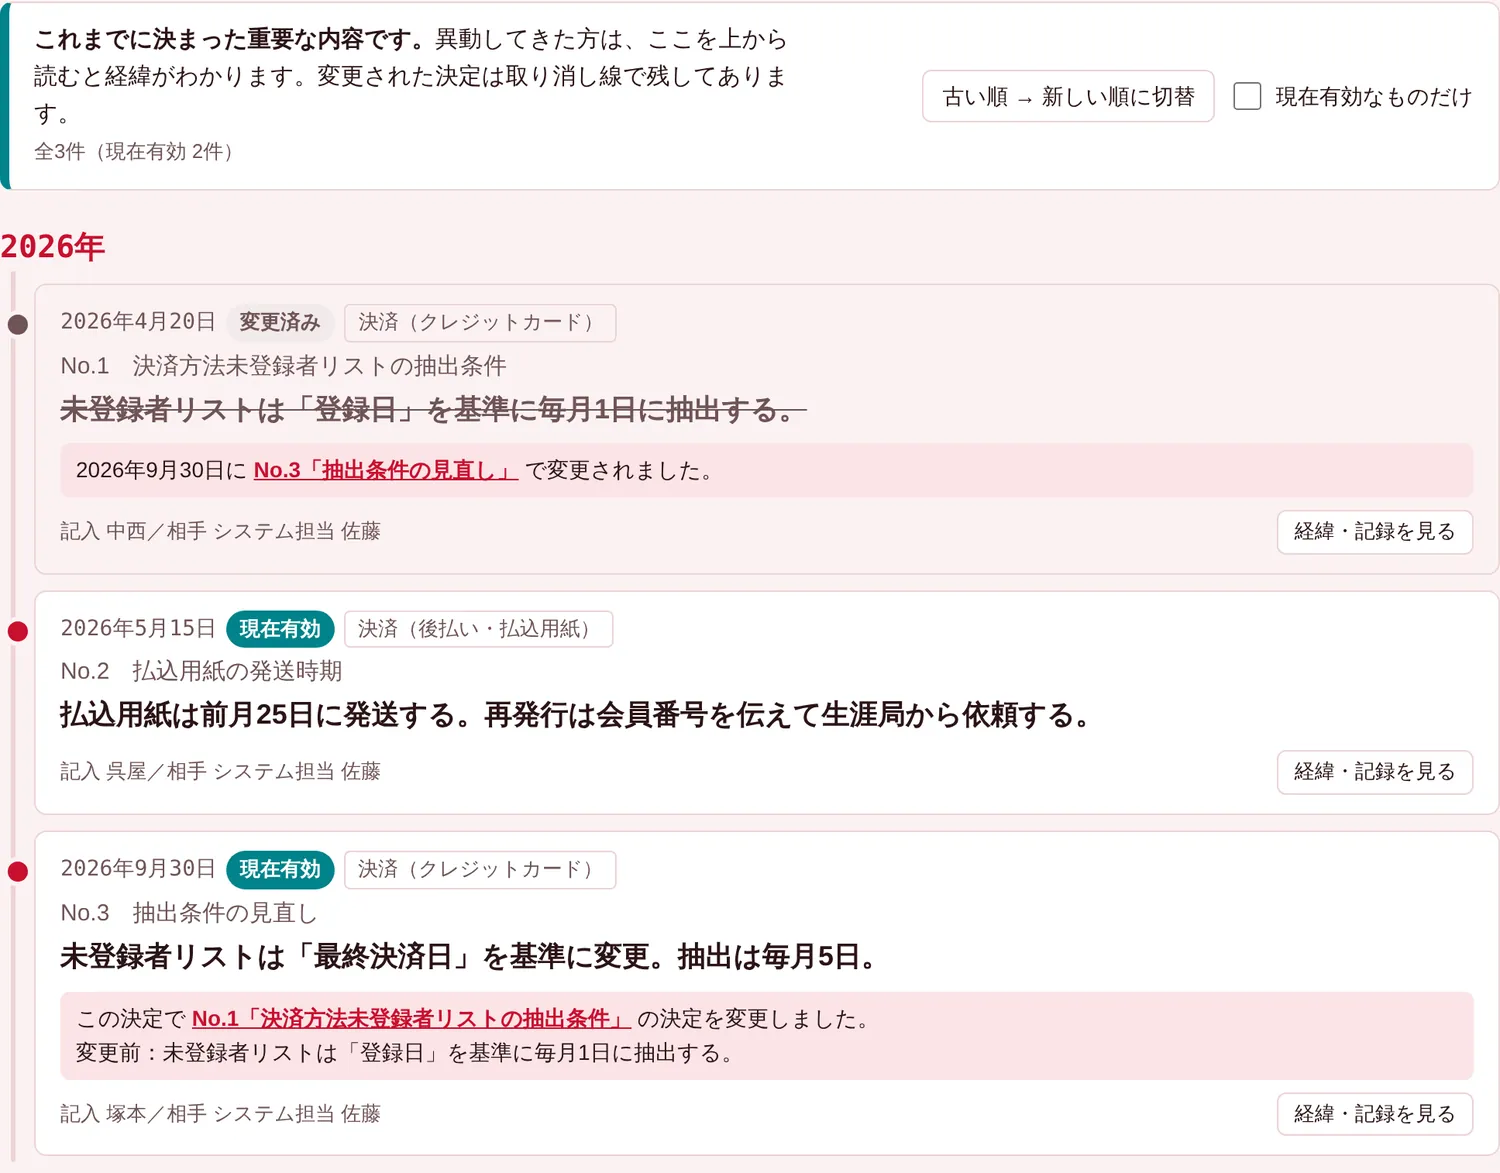The width and height of the screenshot is (1500, 1173).
Task: Click 現在有効 badge on 2026年5月15日 entry
Action: click(x=280, y=629)
